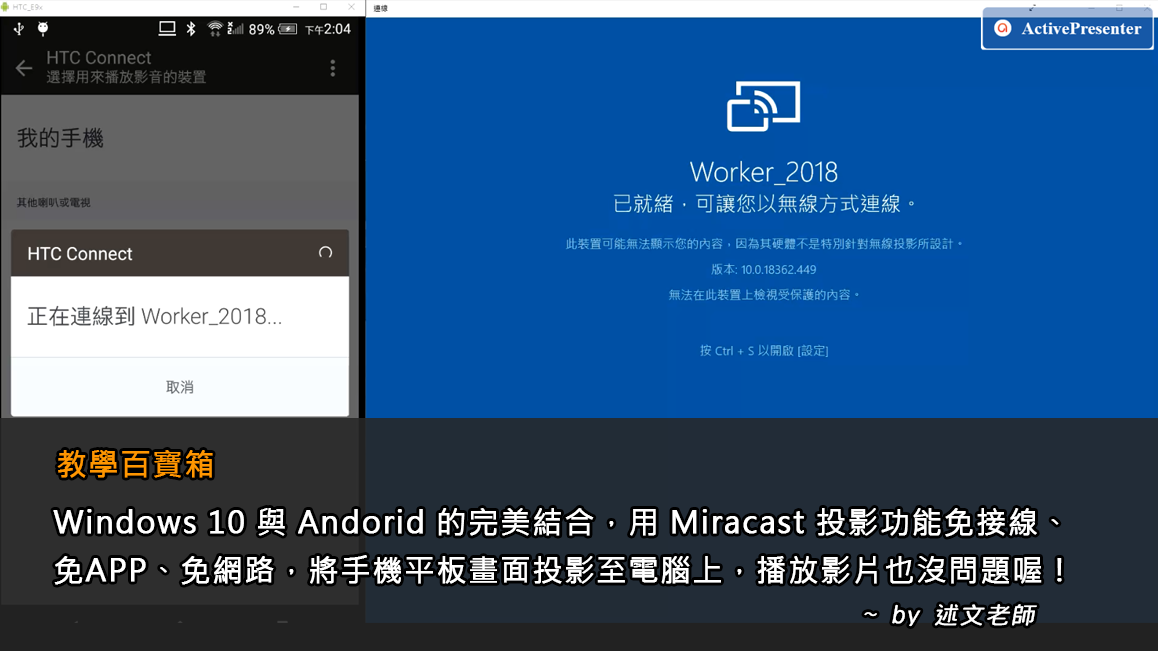
Task: Click the 其他喇叭或電視 section label
Action: click(54, 202)
